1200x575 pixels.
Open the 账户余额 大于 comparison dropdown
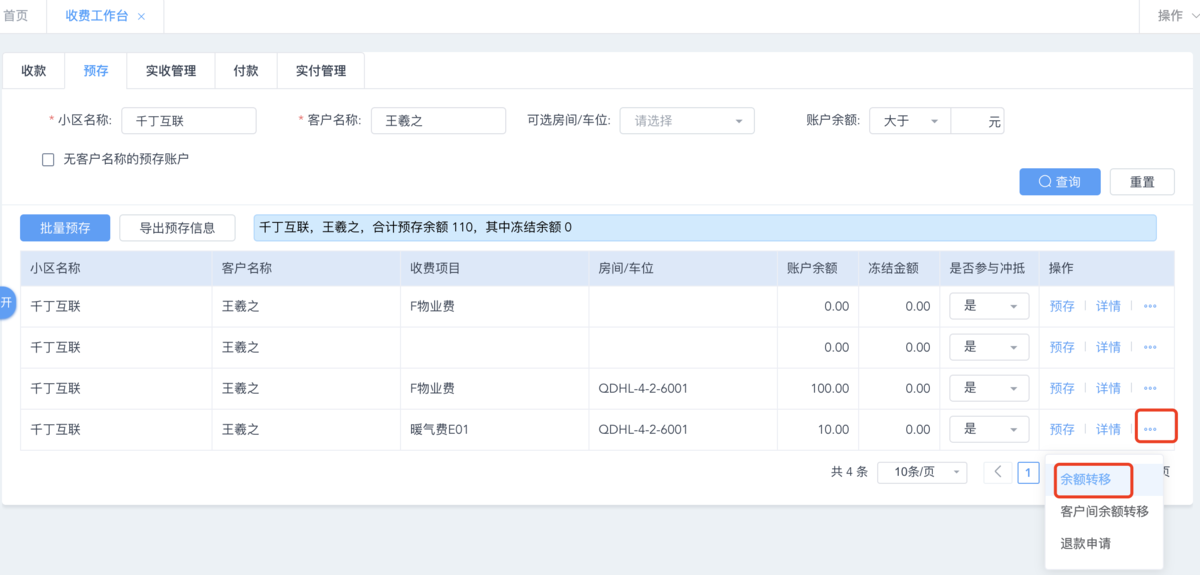[910, 121]
